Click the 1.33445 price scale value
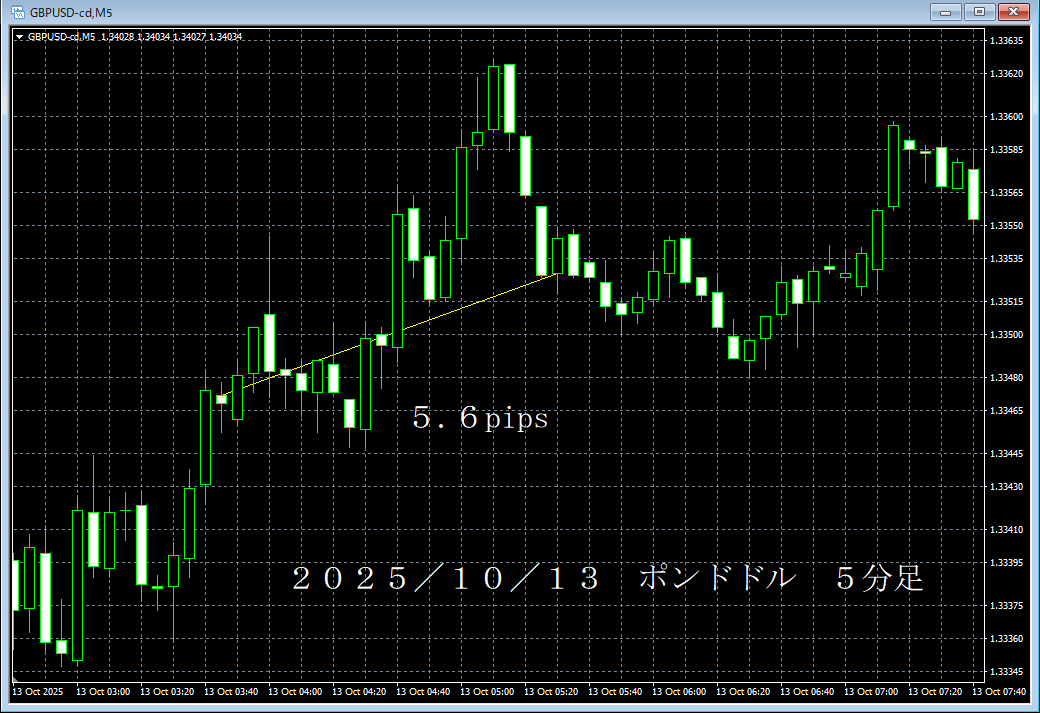1040x713 pixels. 1006,454
